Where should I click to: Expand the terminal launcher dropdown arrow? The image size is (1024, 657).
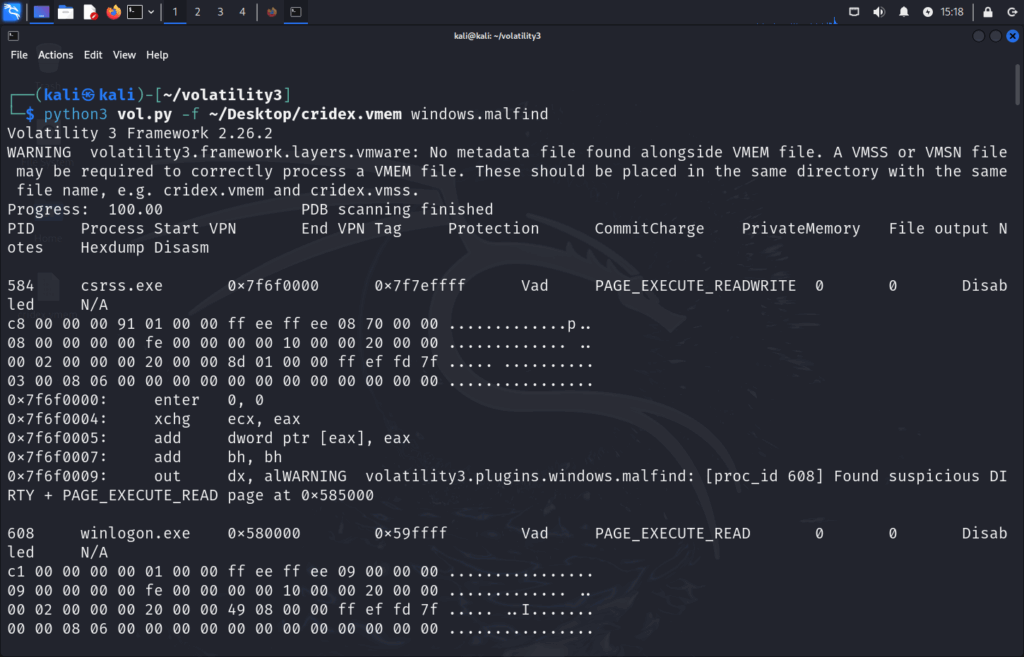[x=151, y=12]
